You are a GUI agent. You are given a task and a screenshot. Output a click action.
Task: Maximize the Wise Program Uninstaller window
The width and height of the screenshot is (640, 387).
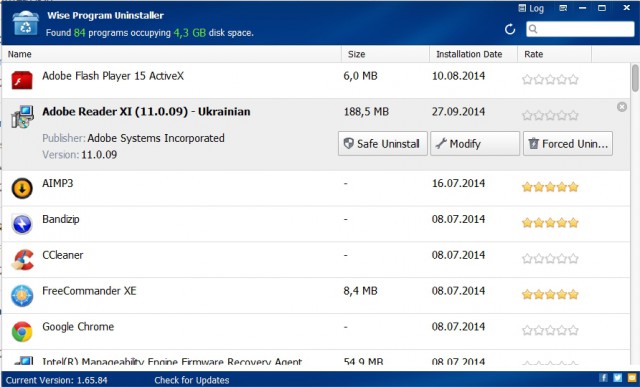(602, 8)
